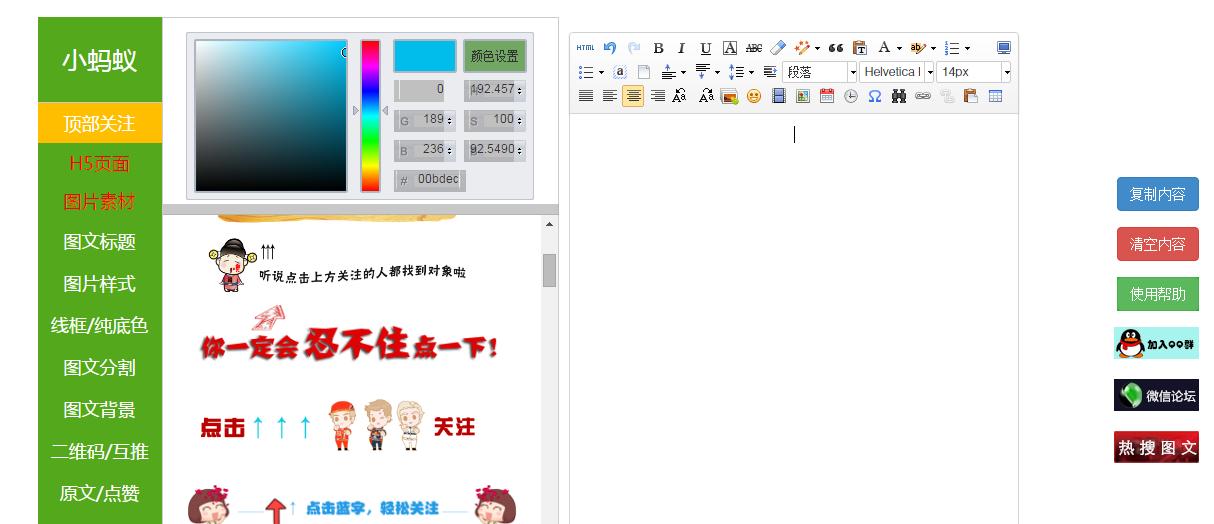Open the 段落 paragraph format dropdown
Screen dimensions: 1214x524
coord(820,72)
